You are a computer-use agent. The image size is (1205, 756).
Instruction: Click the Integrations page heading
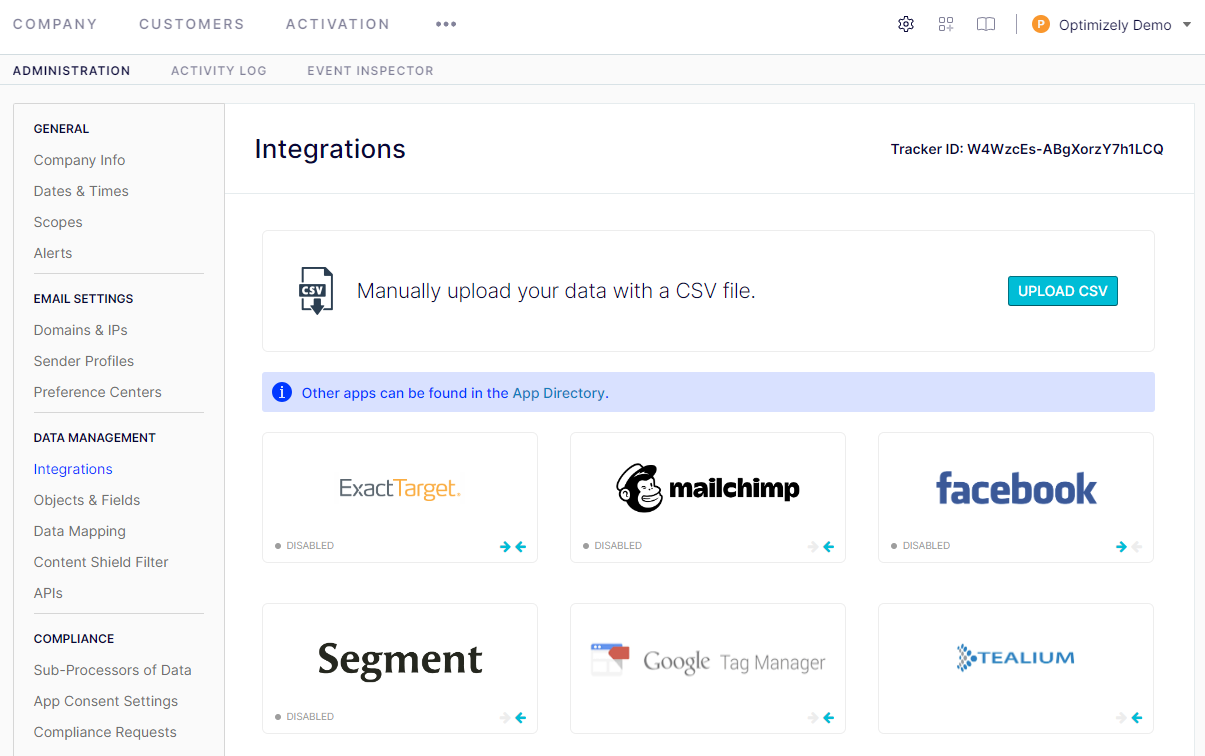(x=330, y=149)
